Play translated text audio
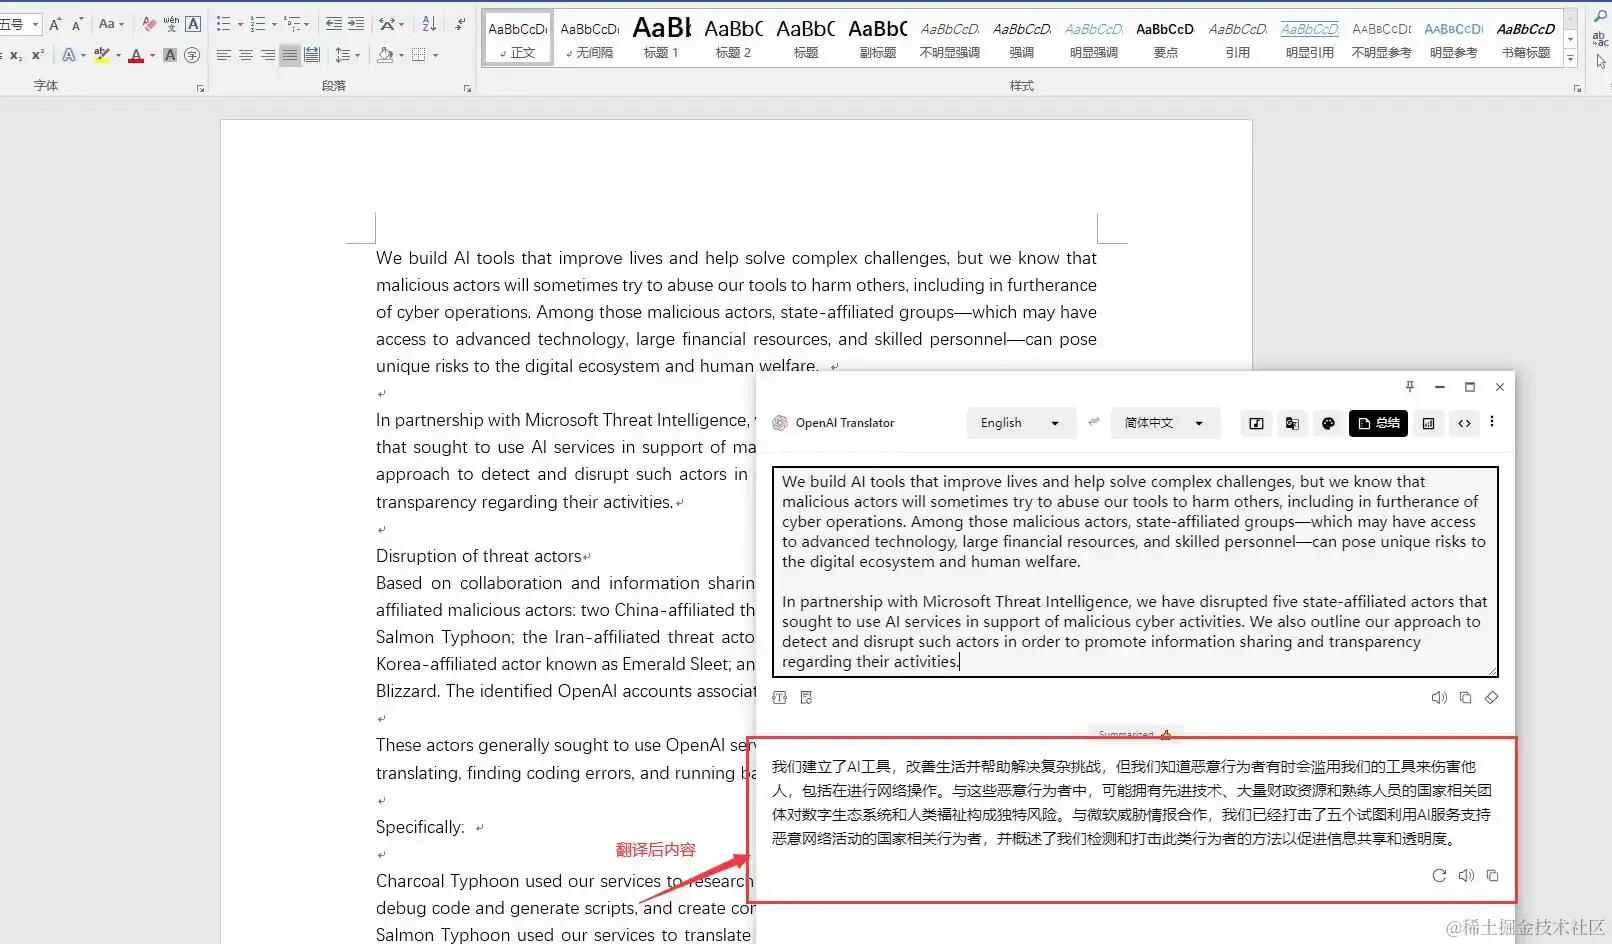 pos(1466,876)
